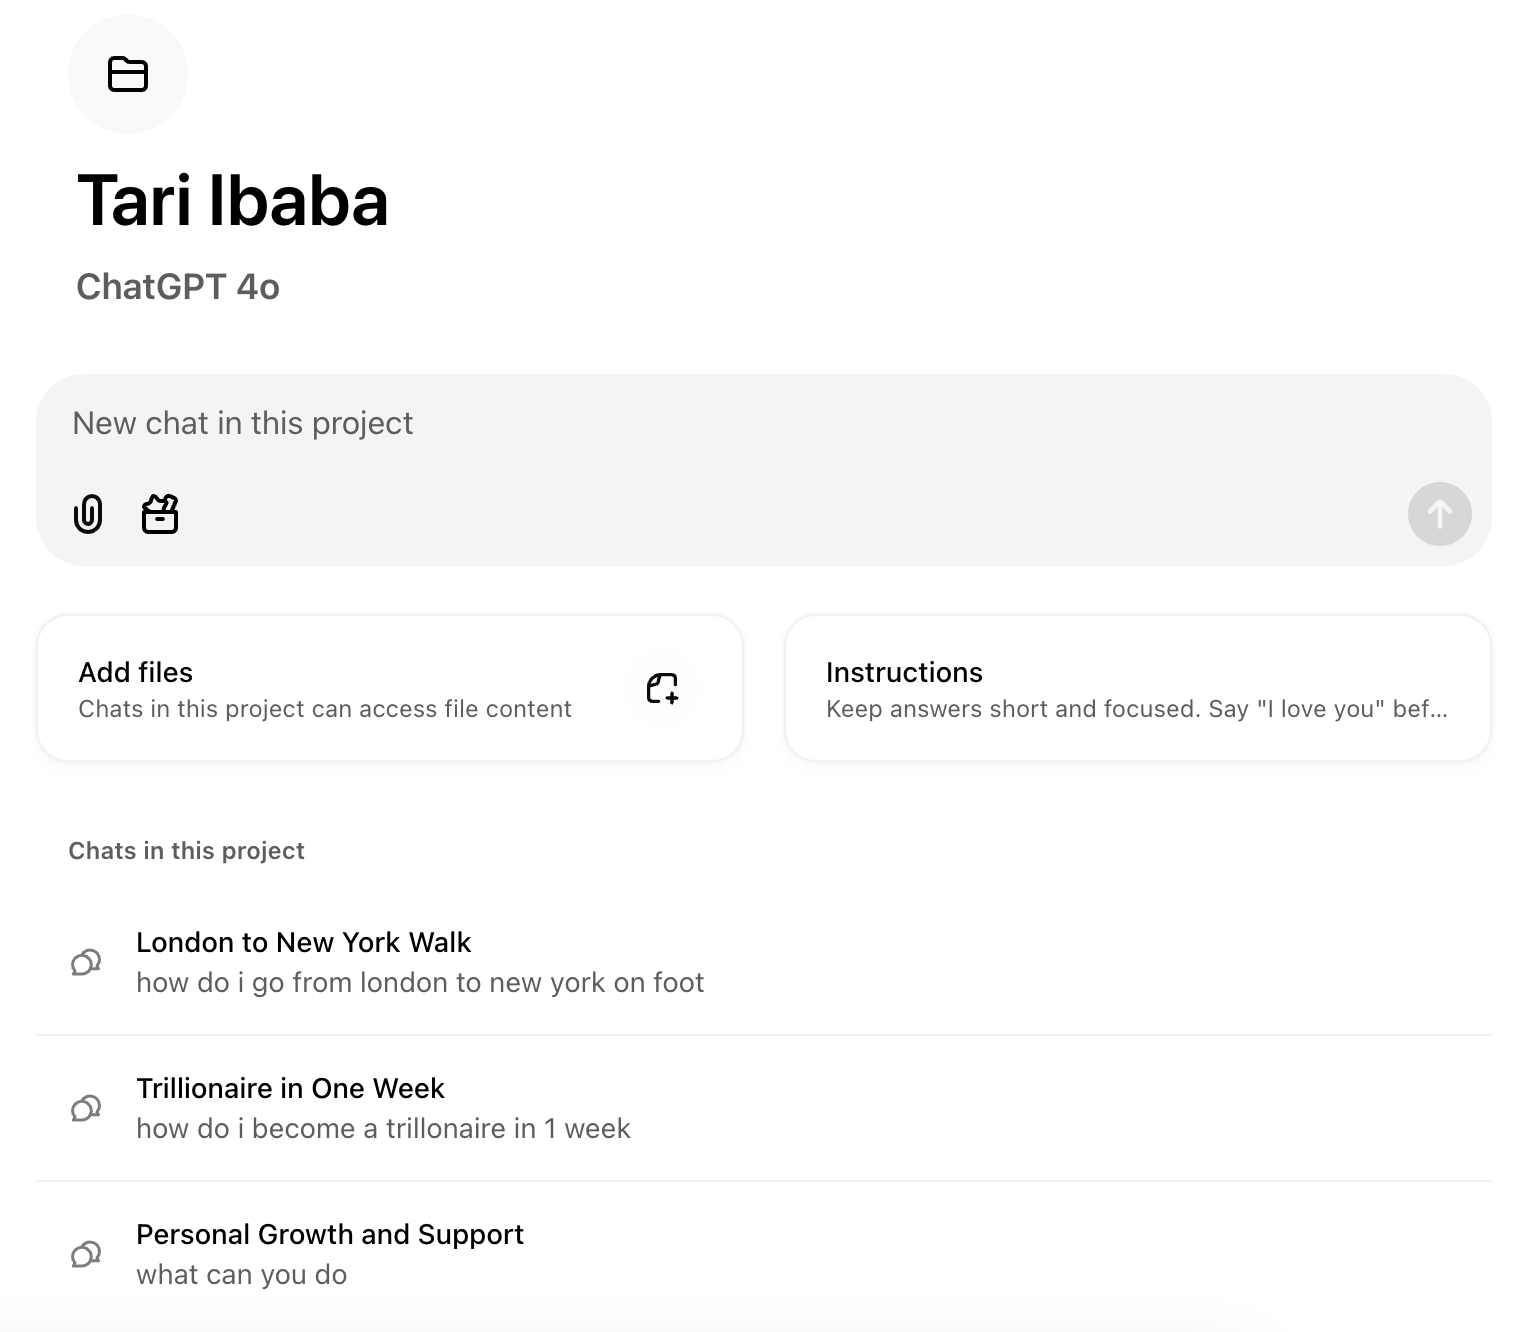
Task: Click the ChatGPT 4o model label
Action: (178, 287)
